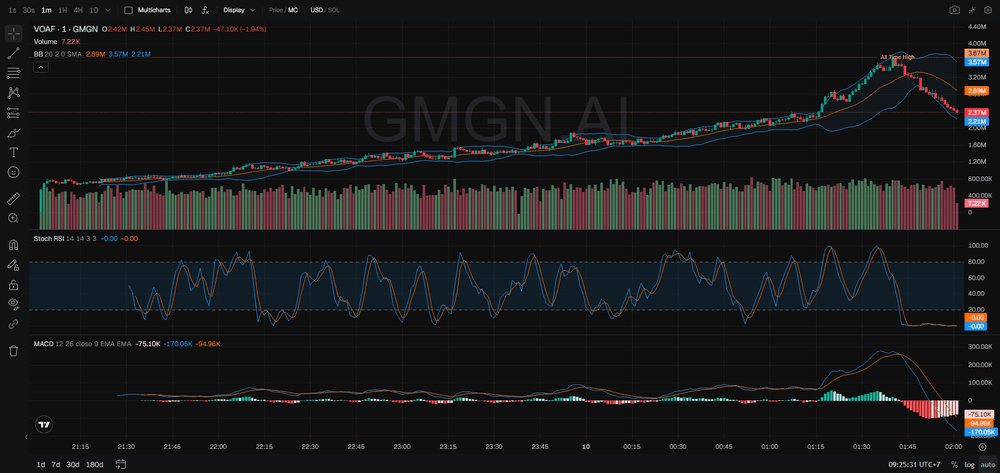Show values in SOL
Screen dimensions: 1000x473
(335, 10)
